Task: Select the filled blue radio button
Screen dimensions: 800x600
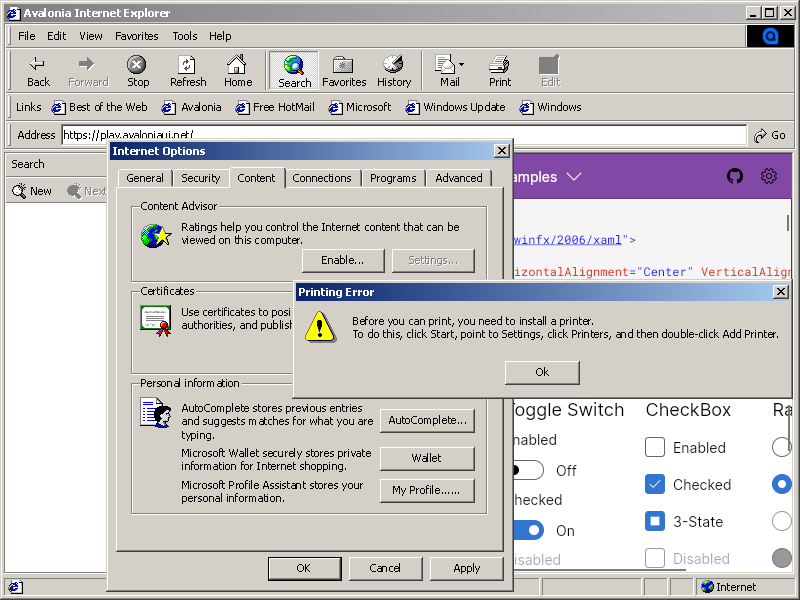Action: tap(782, 484)
